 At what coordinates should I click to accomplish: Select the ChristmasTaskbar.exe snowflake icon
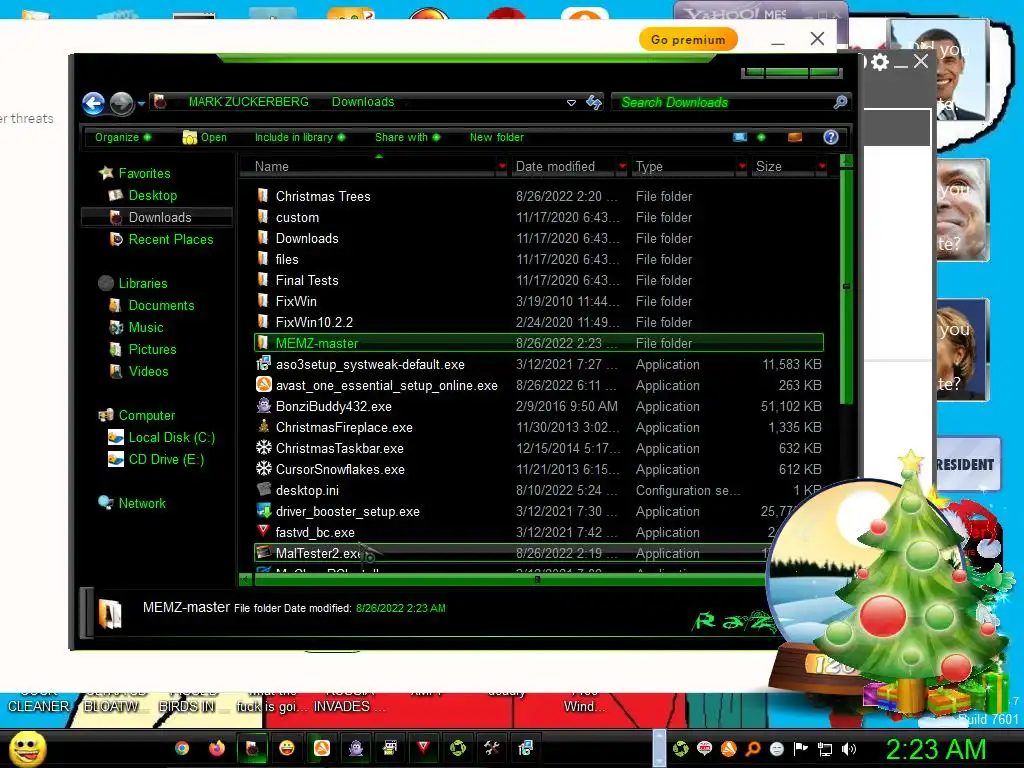(263, 448)
